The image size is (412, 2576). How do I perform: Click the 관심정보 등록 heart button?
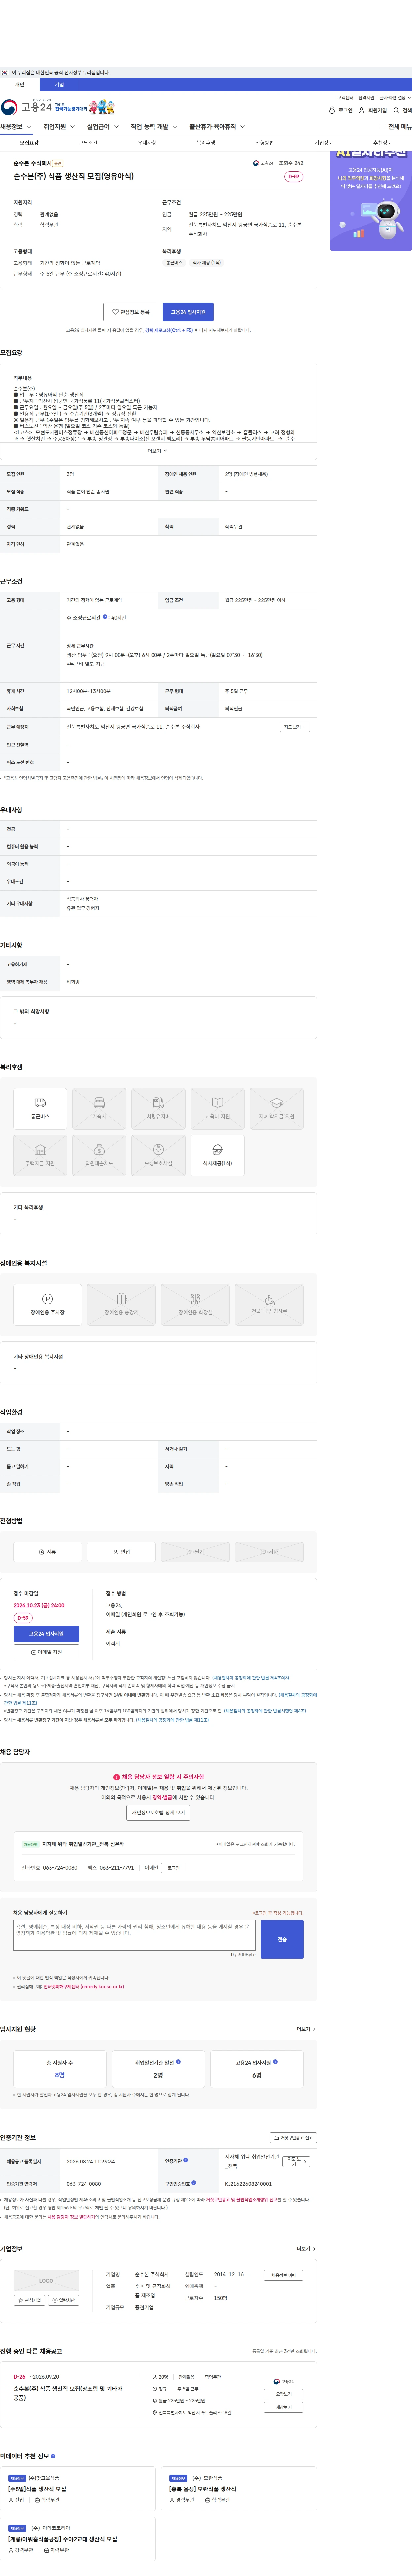pos(130,312)
